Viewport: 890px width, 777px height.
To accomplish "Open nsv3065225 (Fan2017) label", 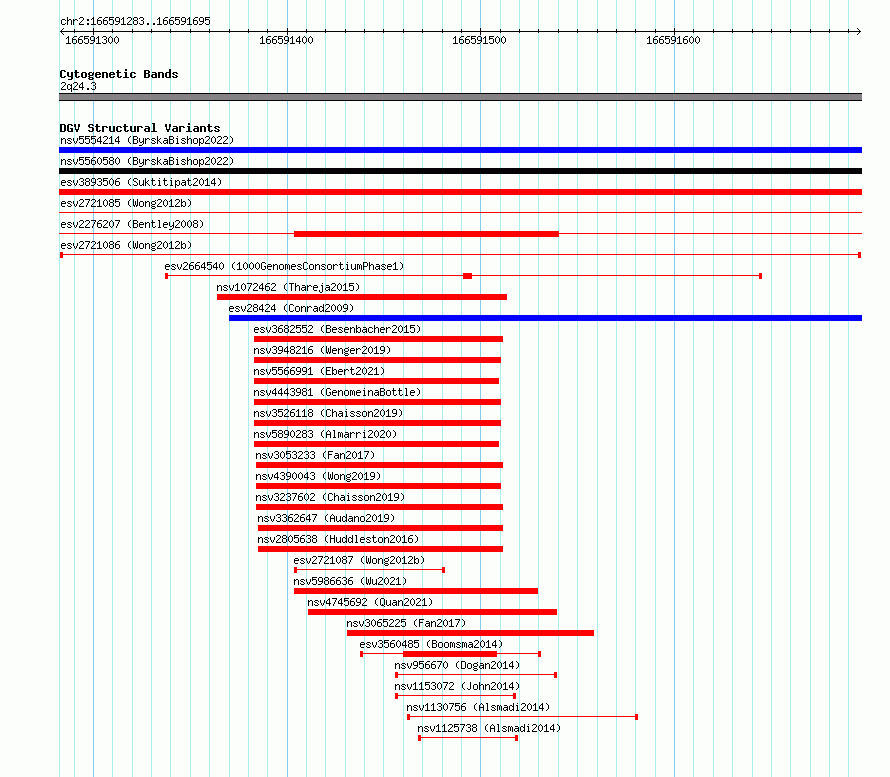I will tap(406, 623).
